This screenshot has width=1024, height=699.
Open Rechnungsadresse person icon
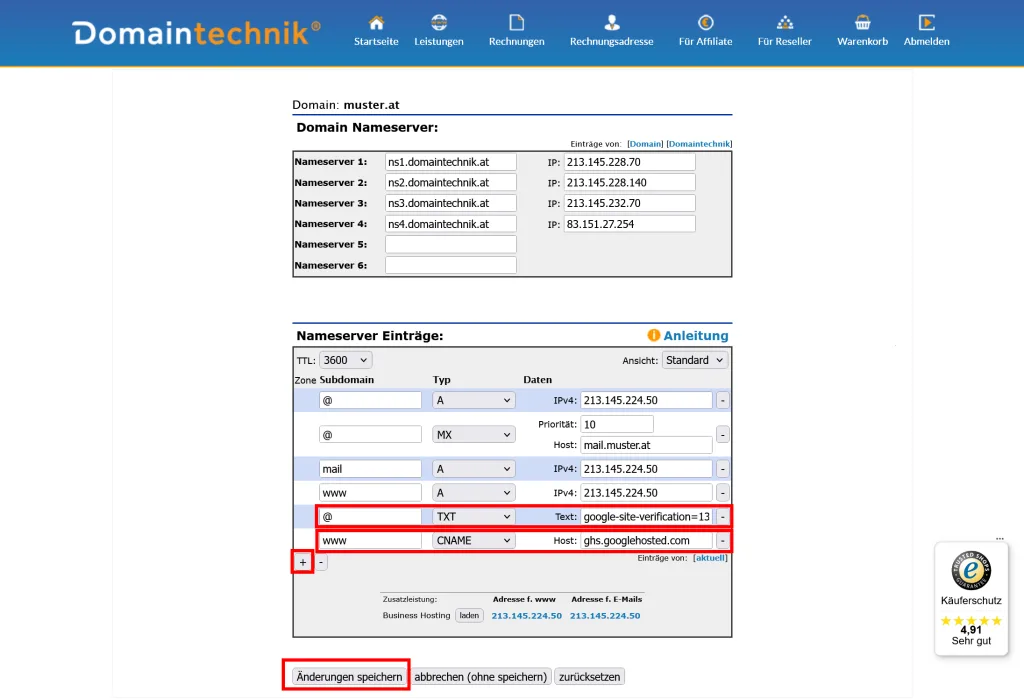click(611, 23)
